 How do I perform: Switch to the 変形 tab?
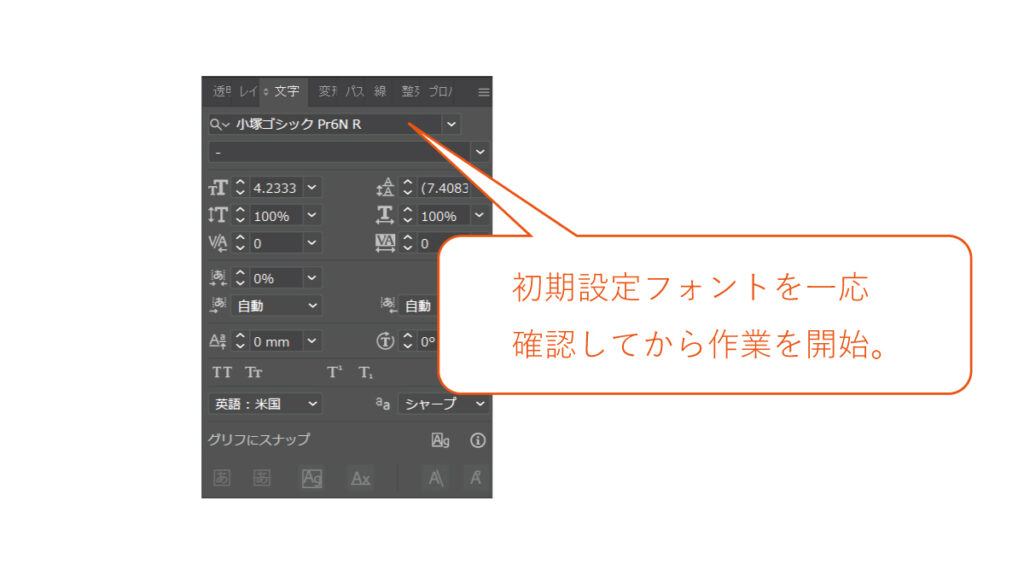(x=328, y=91)
